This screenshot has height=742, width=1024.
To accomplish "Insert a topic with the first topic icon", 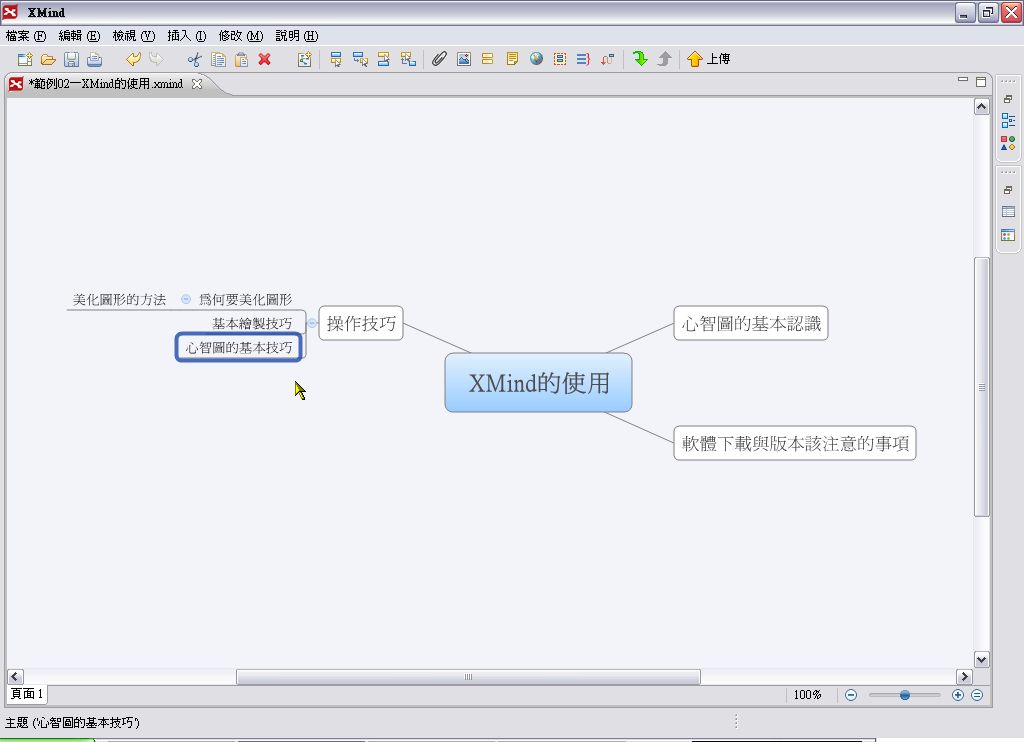I will 336,59.
